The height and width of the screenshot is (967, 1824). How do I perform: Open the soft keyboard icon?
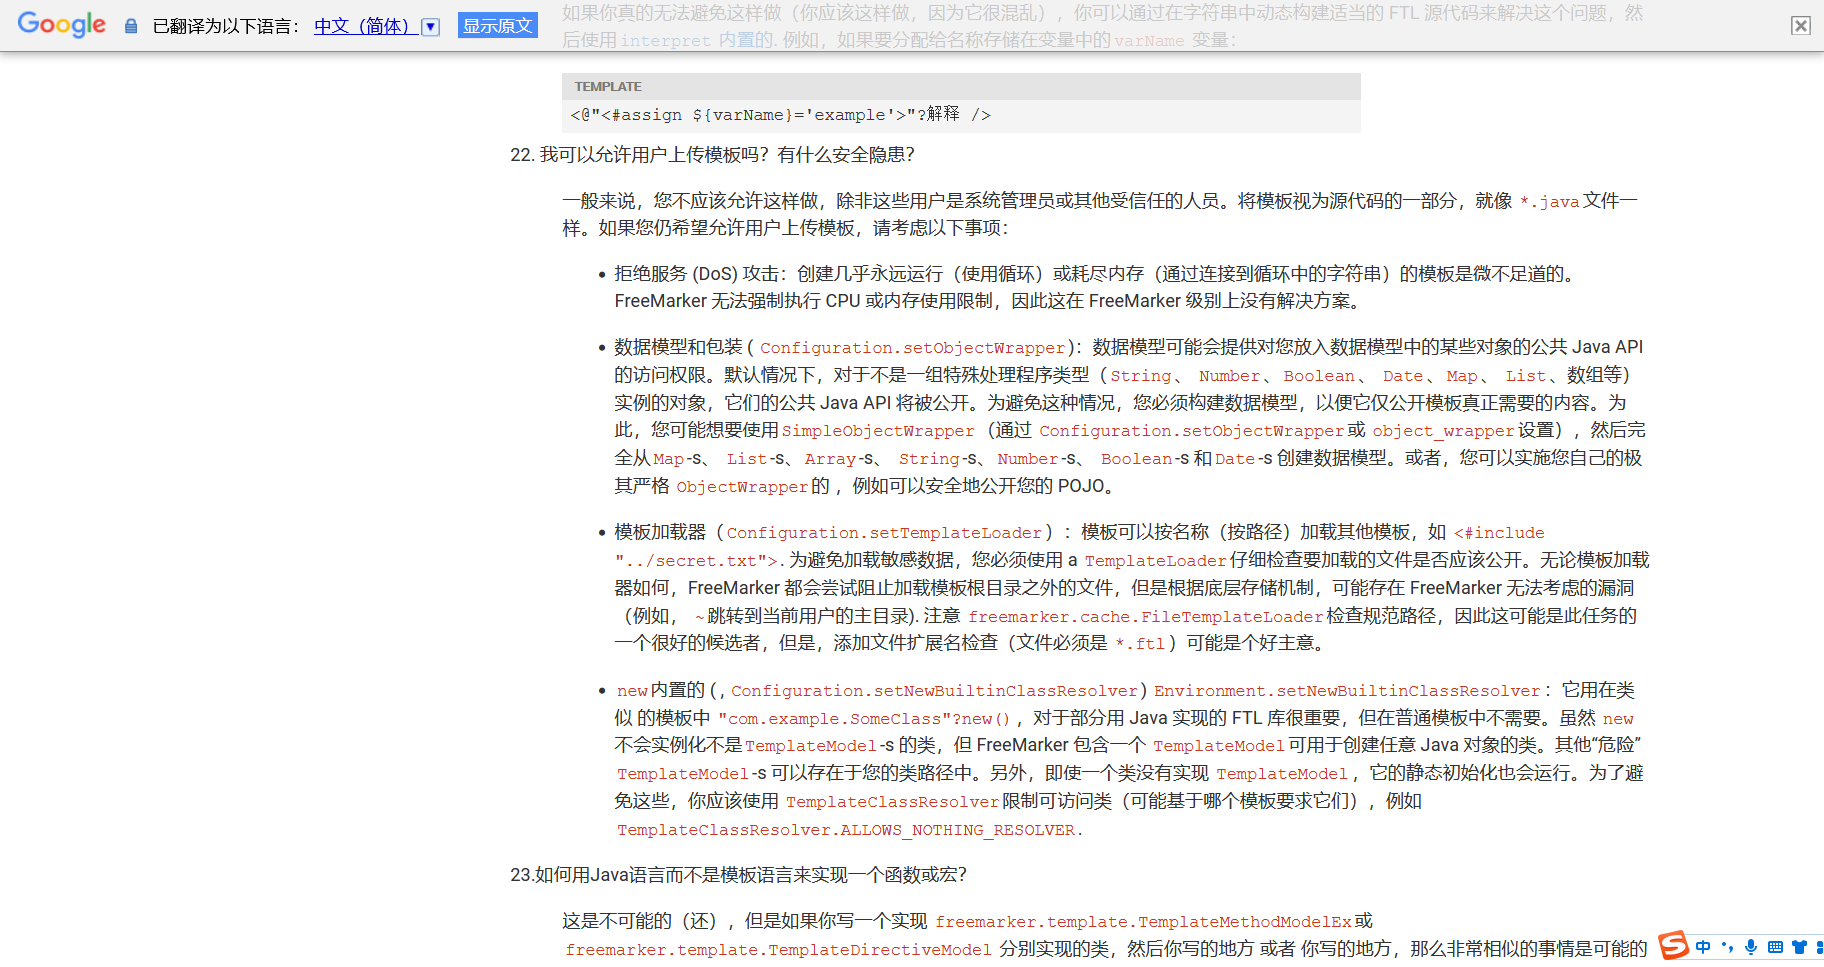1775,947
